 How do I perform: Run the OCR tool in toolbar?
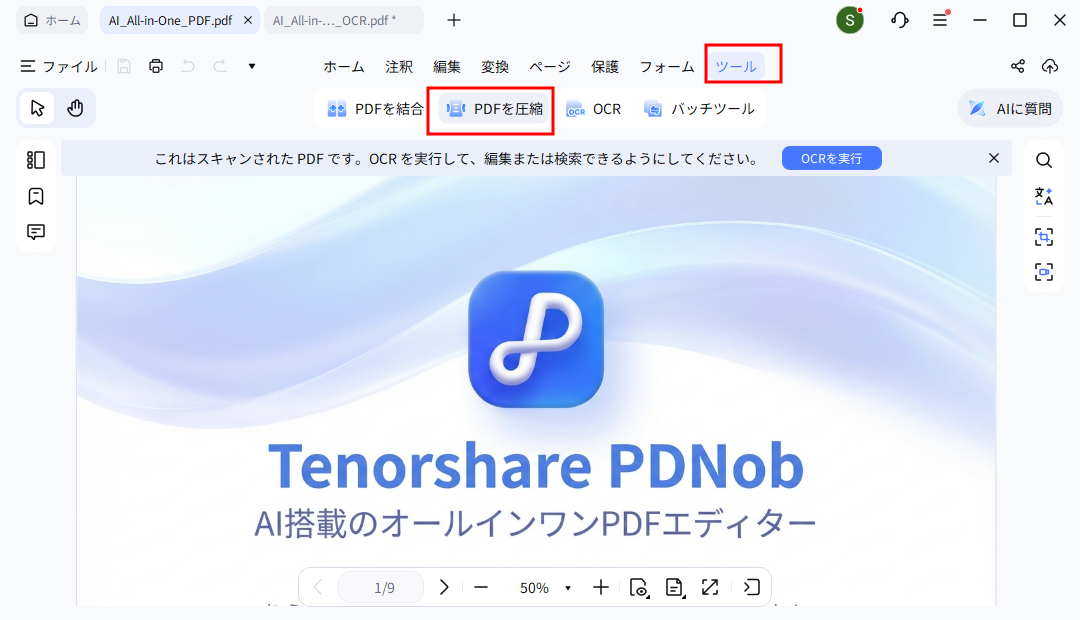593,109
